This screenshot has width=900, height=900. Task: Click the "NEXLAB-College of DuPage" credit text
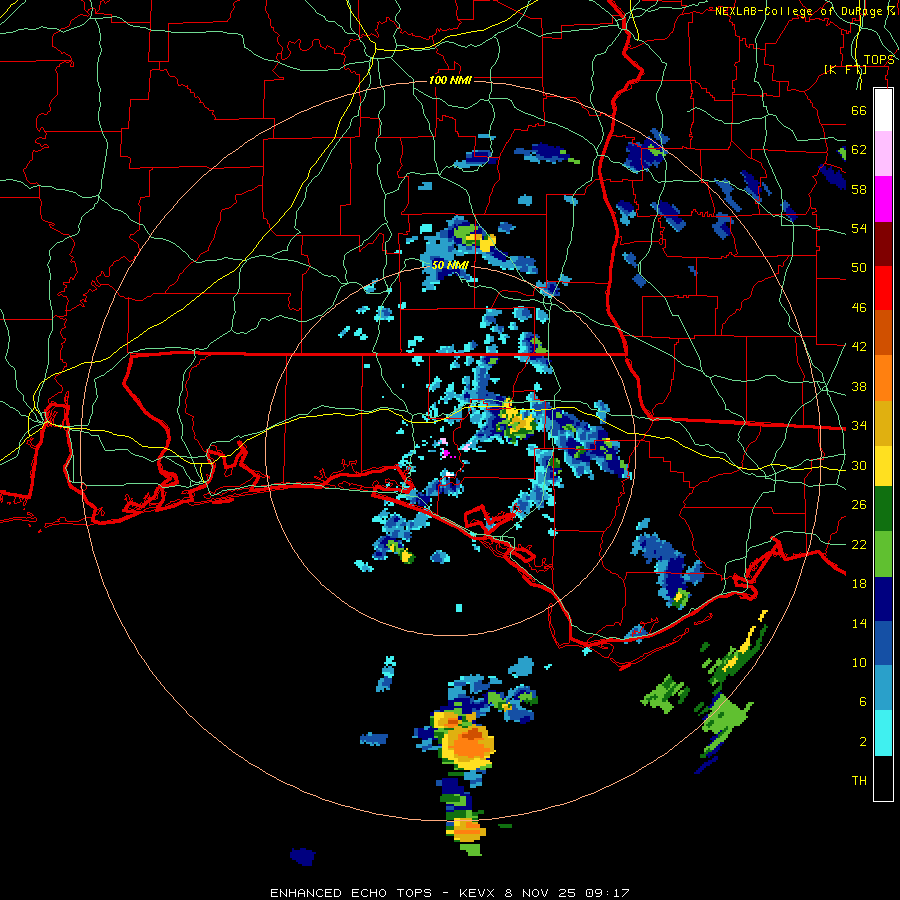800,11
